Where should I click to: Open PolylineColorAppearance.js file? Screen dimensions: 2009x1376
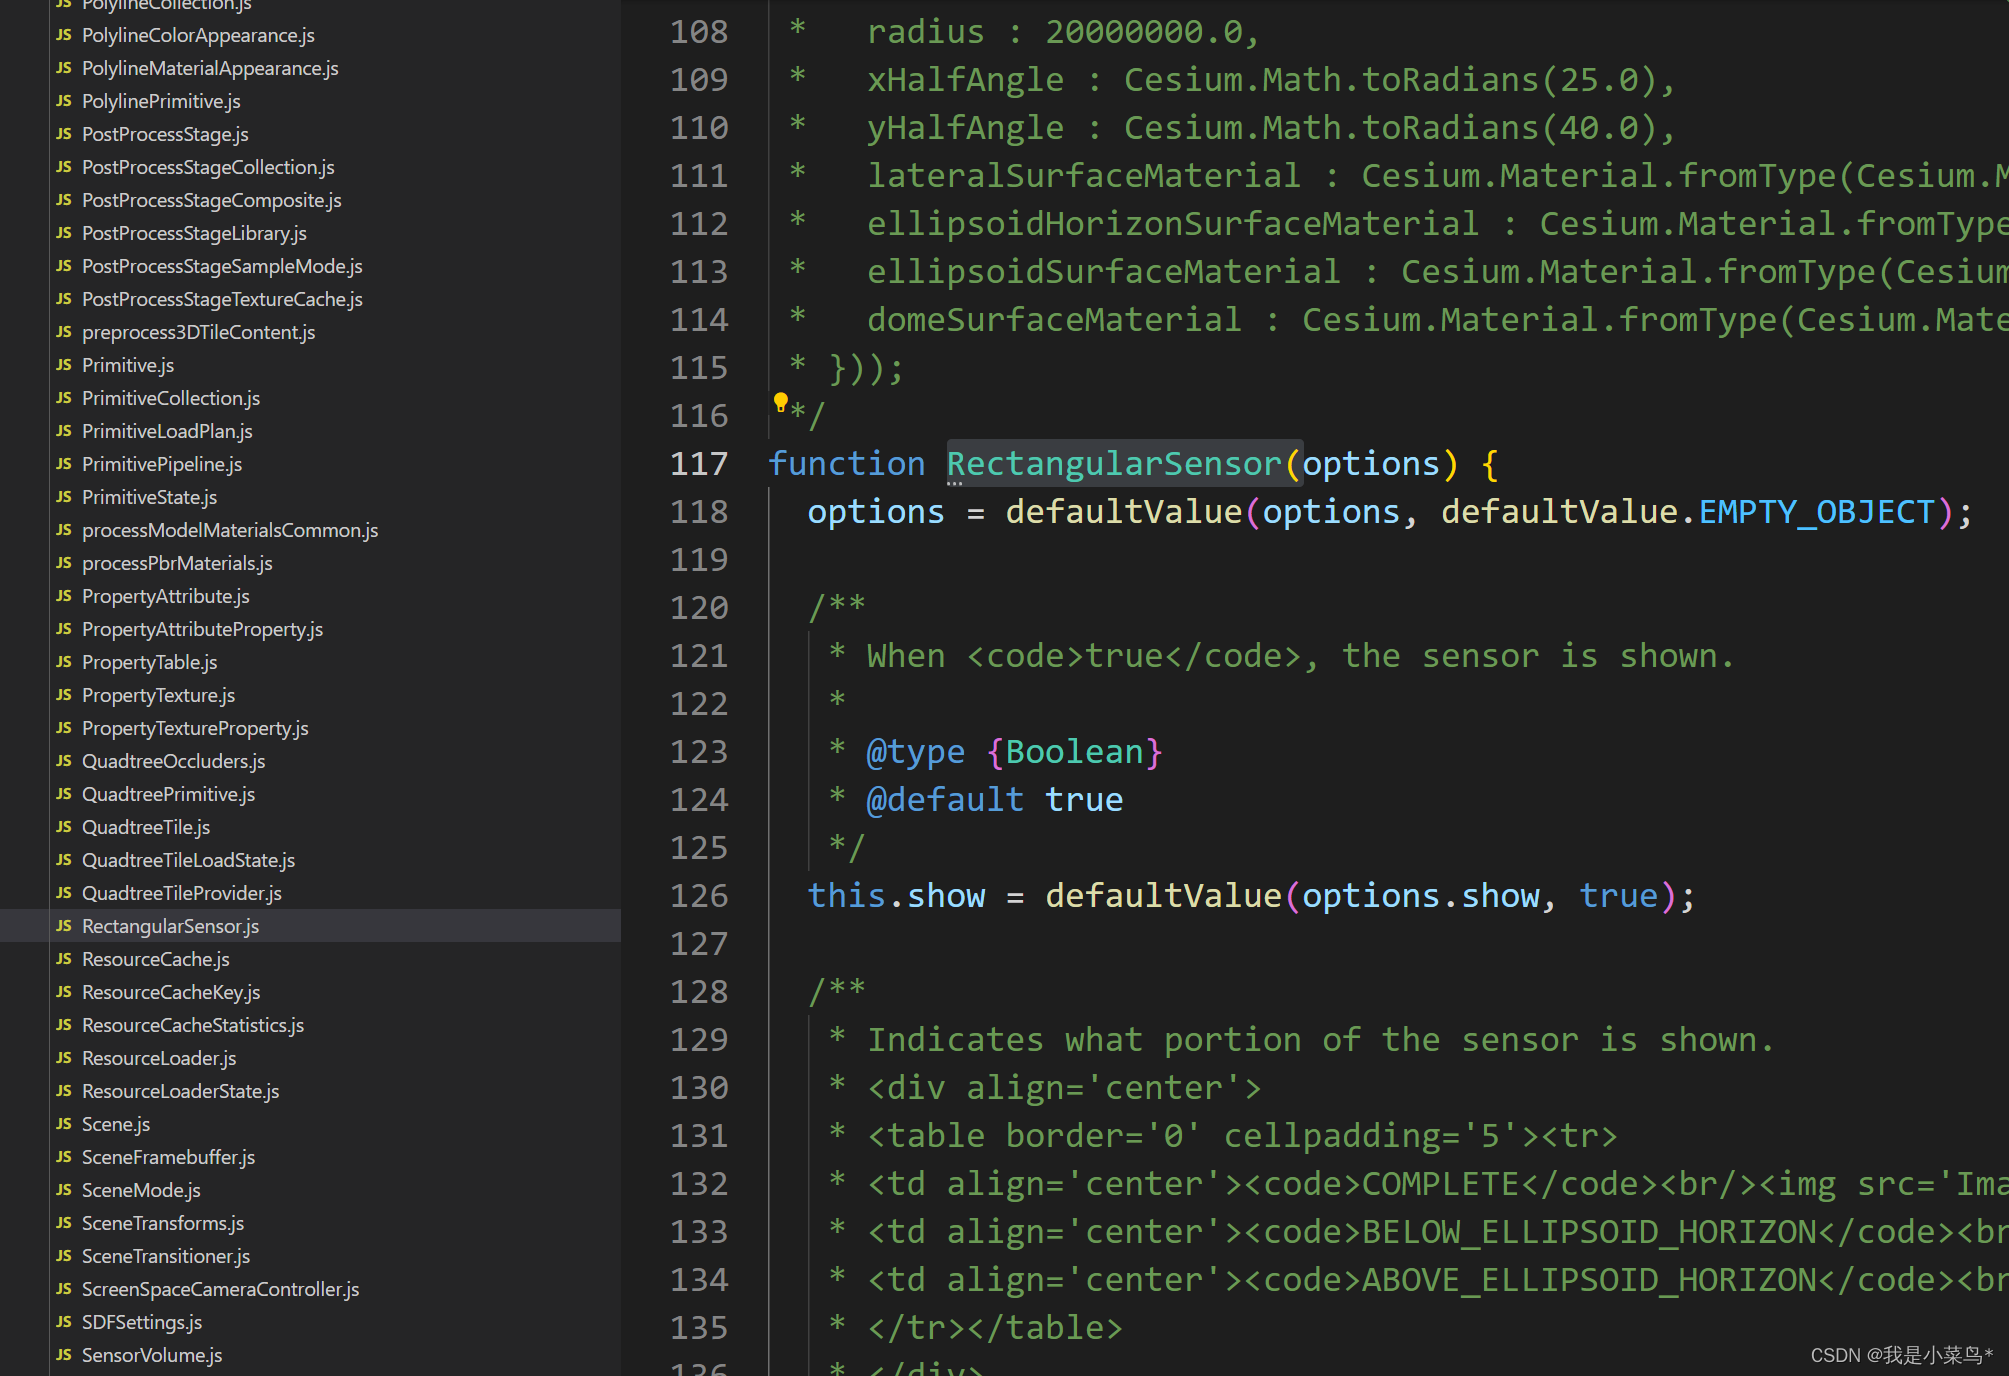[x=198, y=35]
